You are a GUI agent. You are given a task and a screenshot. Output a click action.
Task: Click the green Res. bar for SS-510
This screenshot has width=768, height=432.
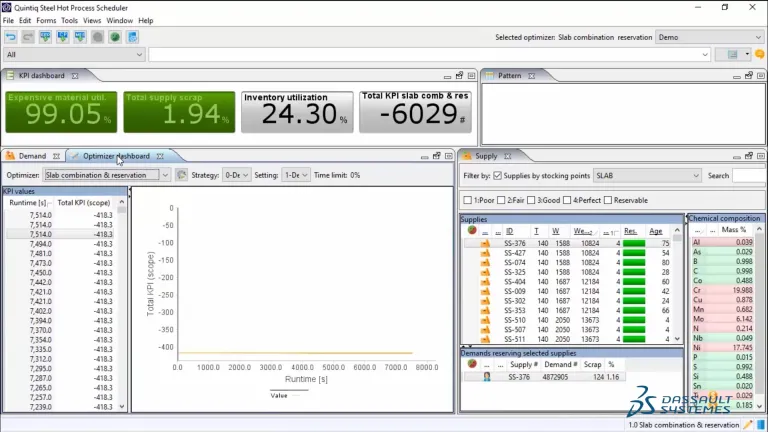pyautogui.click(x=634, y=320)
